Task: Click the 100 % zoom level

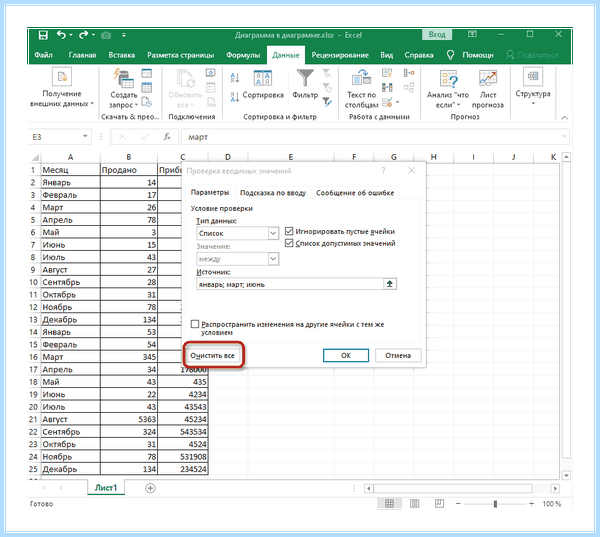Action: coord(551,504)
